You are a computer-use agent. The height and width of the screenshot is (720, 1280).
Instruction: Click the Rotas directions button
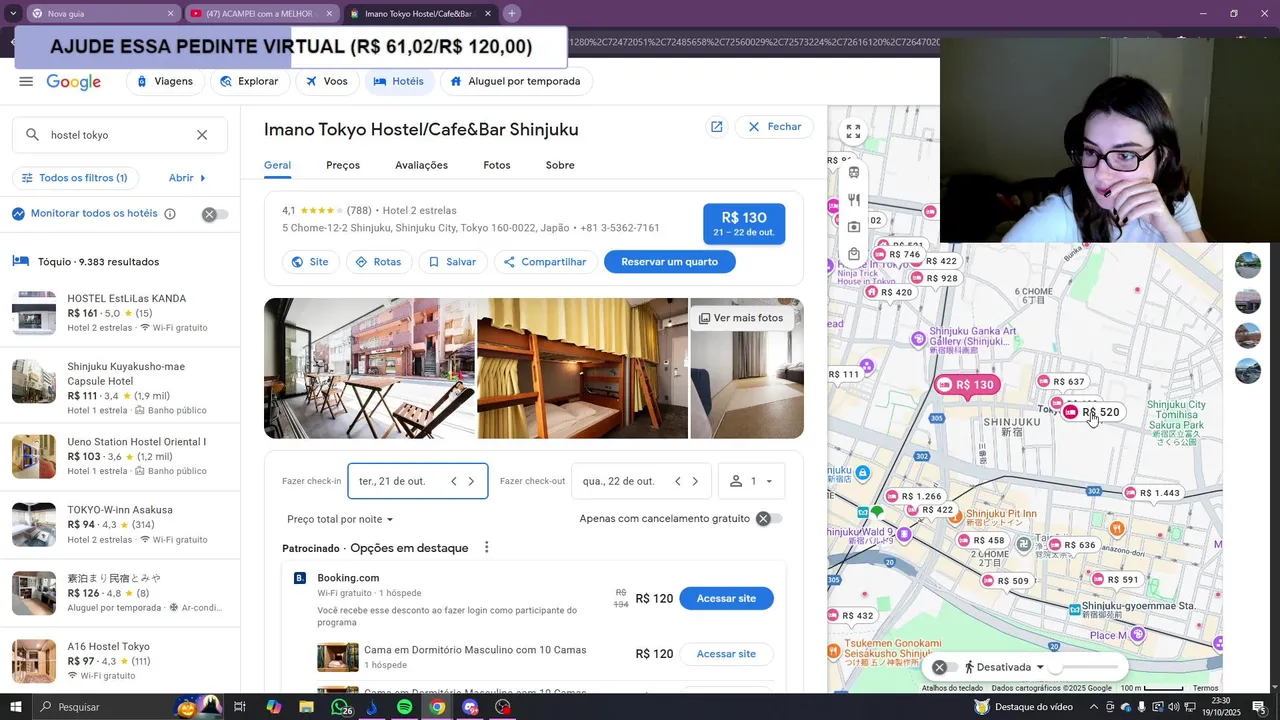pyautogui.click(x=379, y=262)
